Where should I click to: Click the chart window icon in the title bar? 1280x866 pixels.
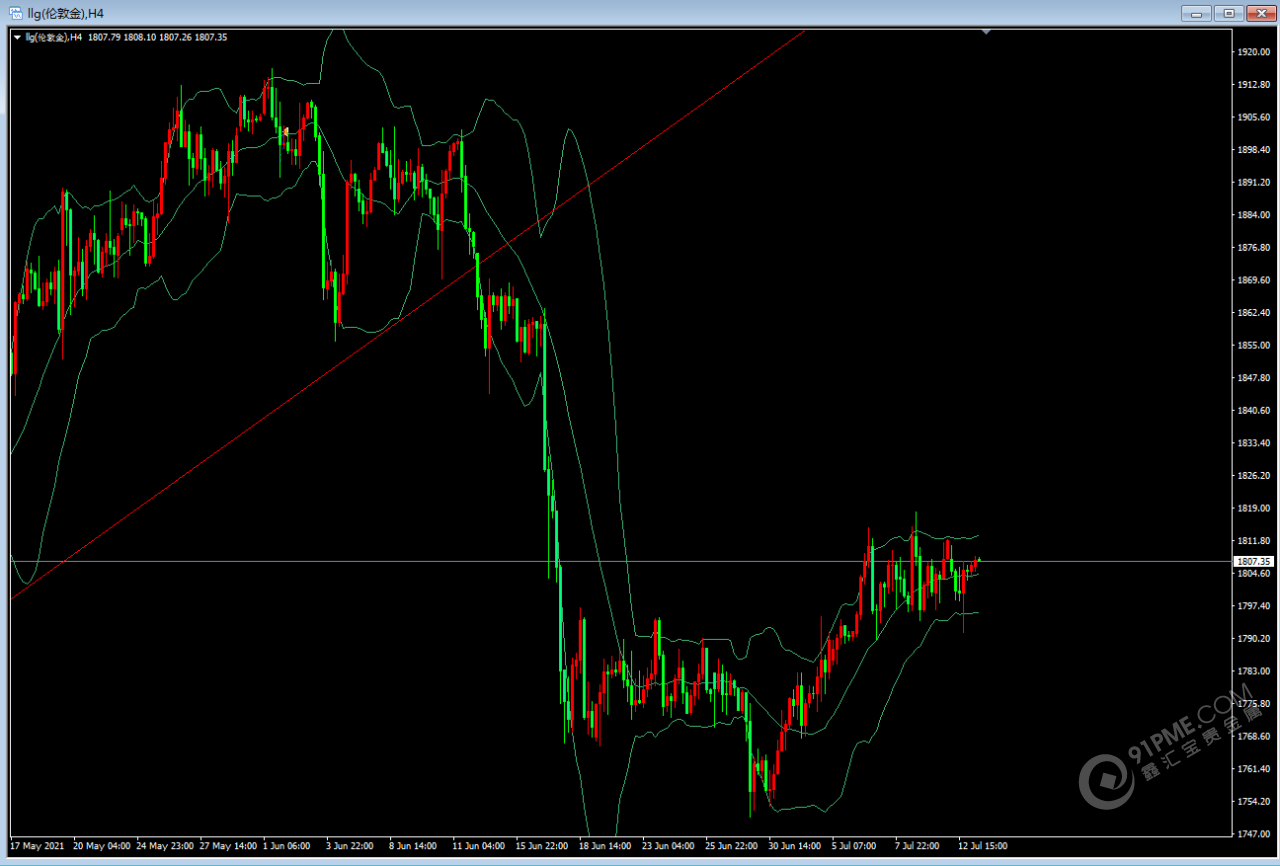click(16, 13)
